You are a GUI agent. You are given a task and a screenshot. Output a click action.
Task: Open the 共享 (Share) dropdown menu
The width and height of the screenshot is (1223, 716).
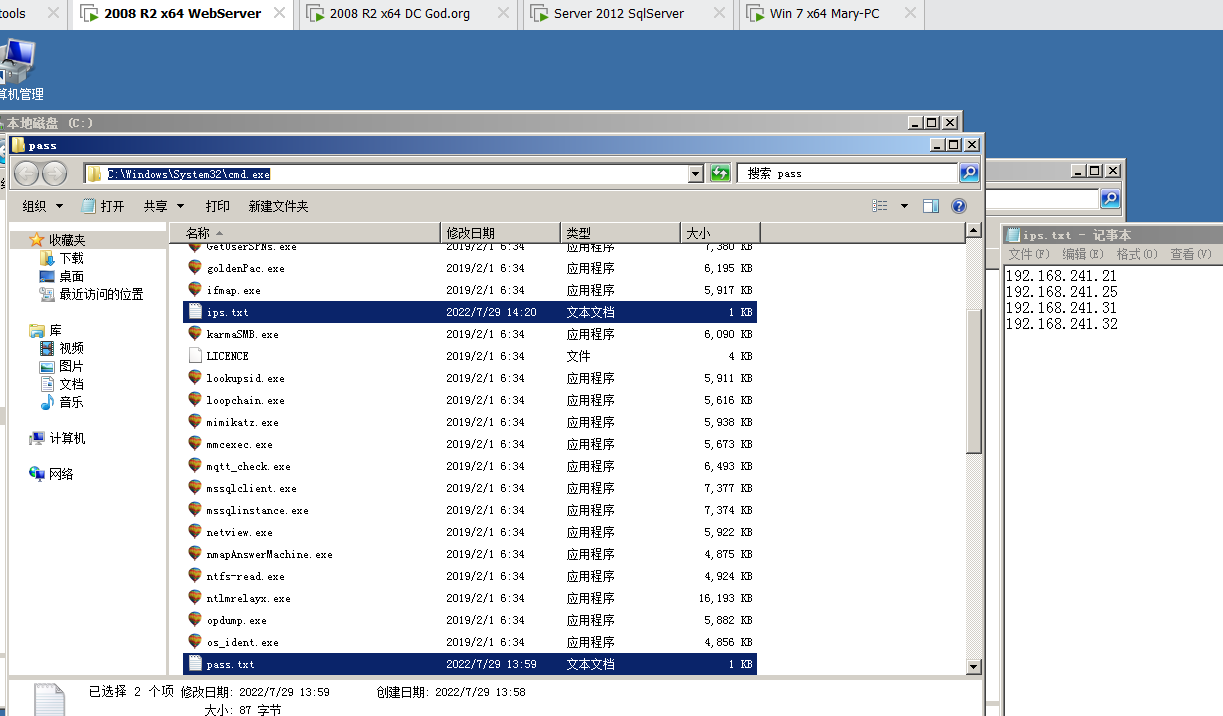(163, 206)
